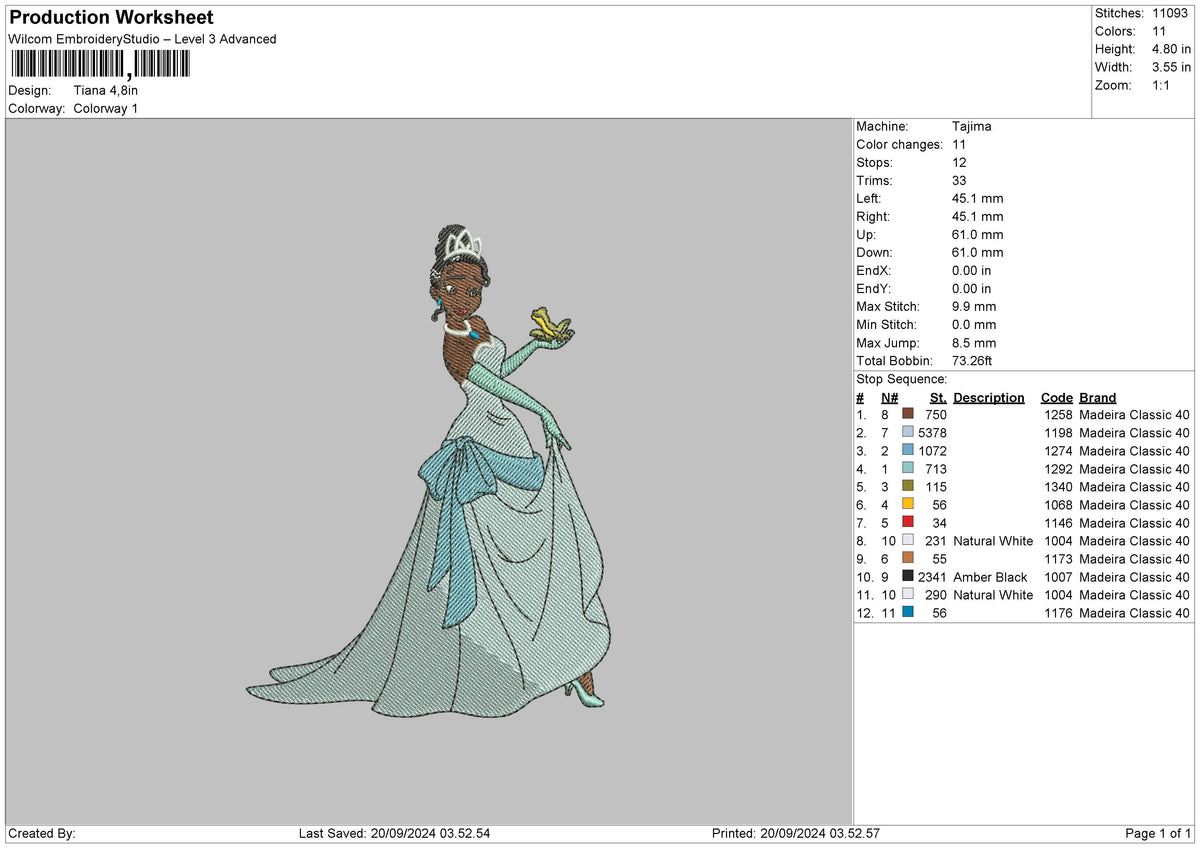
Task: Click 'Wilcom EmbroideryStudio – Level 3 Advanced' text
Action: point(142,39)
